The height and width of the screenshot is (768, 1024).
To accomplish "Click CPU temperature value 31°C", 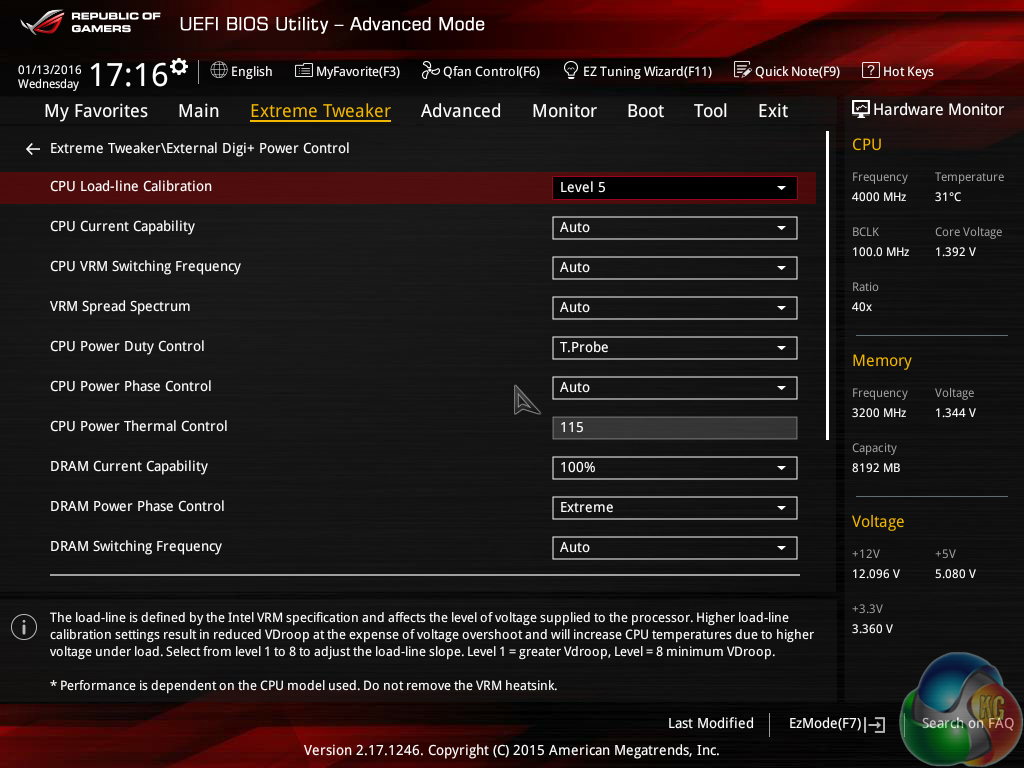I will tap(948, 197).
